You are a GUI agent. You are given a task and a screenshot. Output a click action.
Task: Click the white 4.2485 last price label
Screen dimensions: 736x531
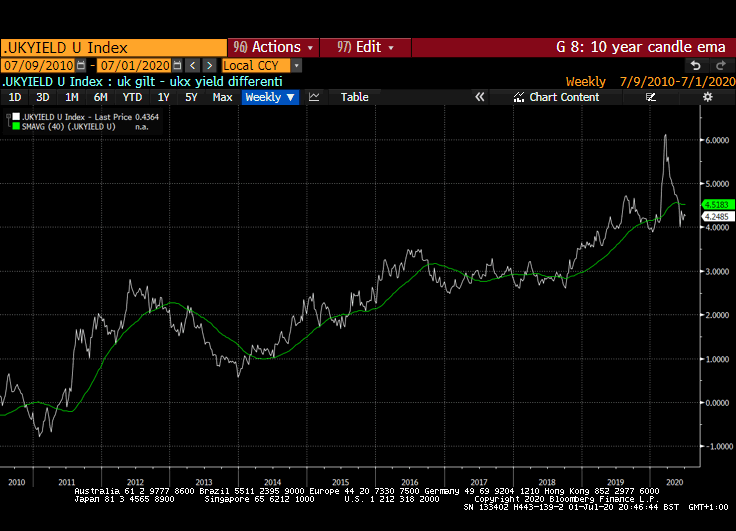tap(718, 216)
